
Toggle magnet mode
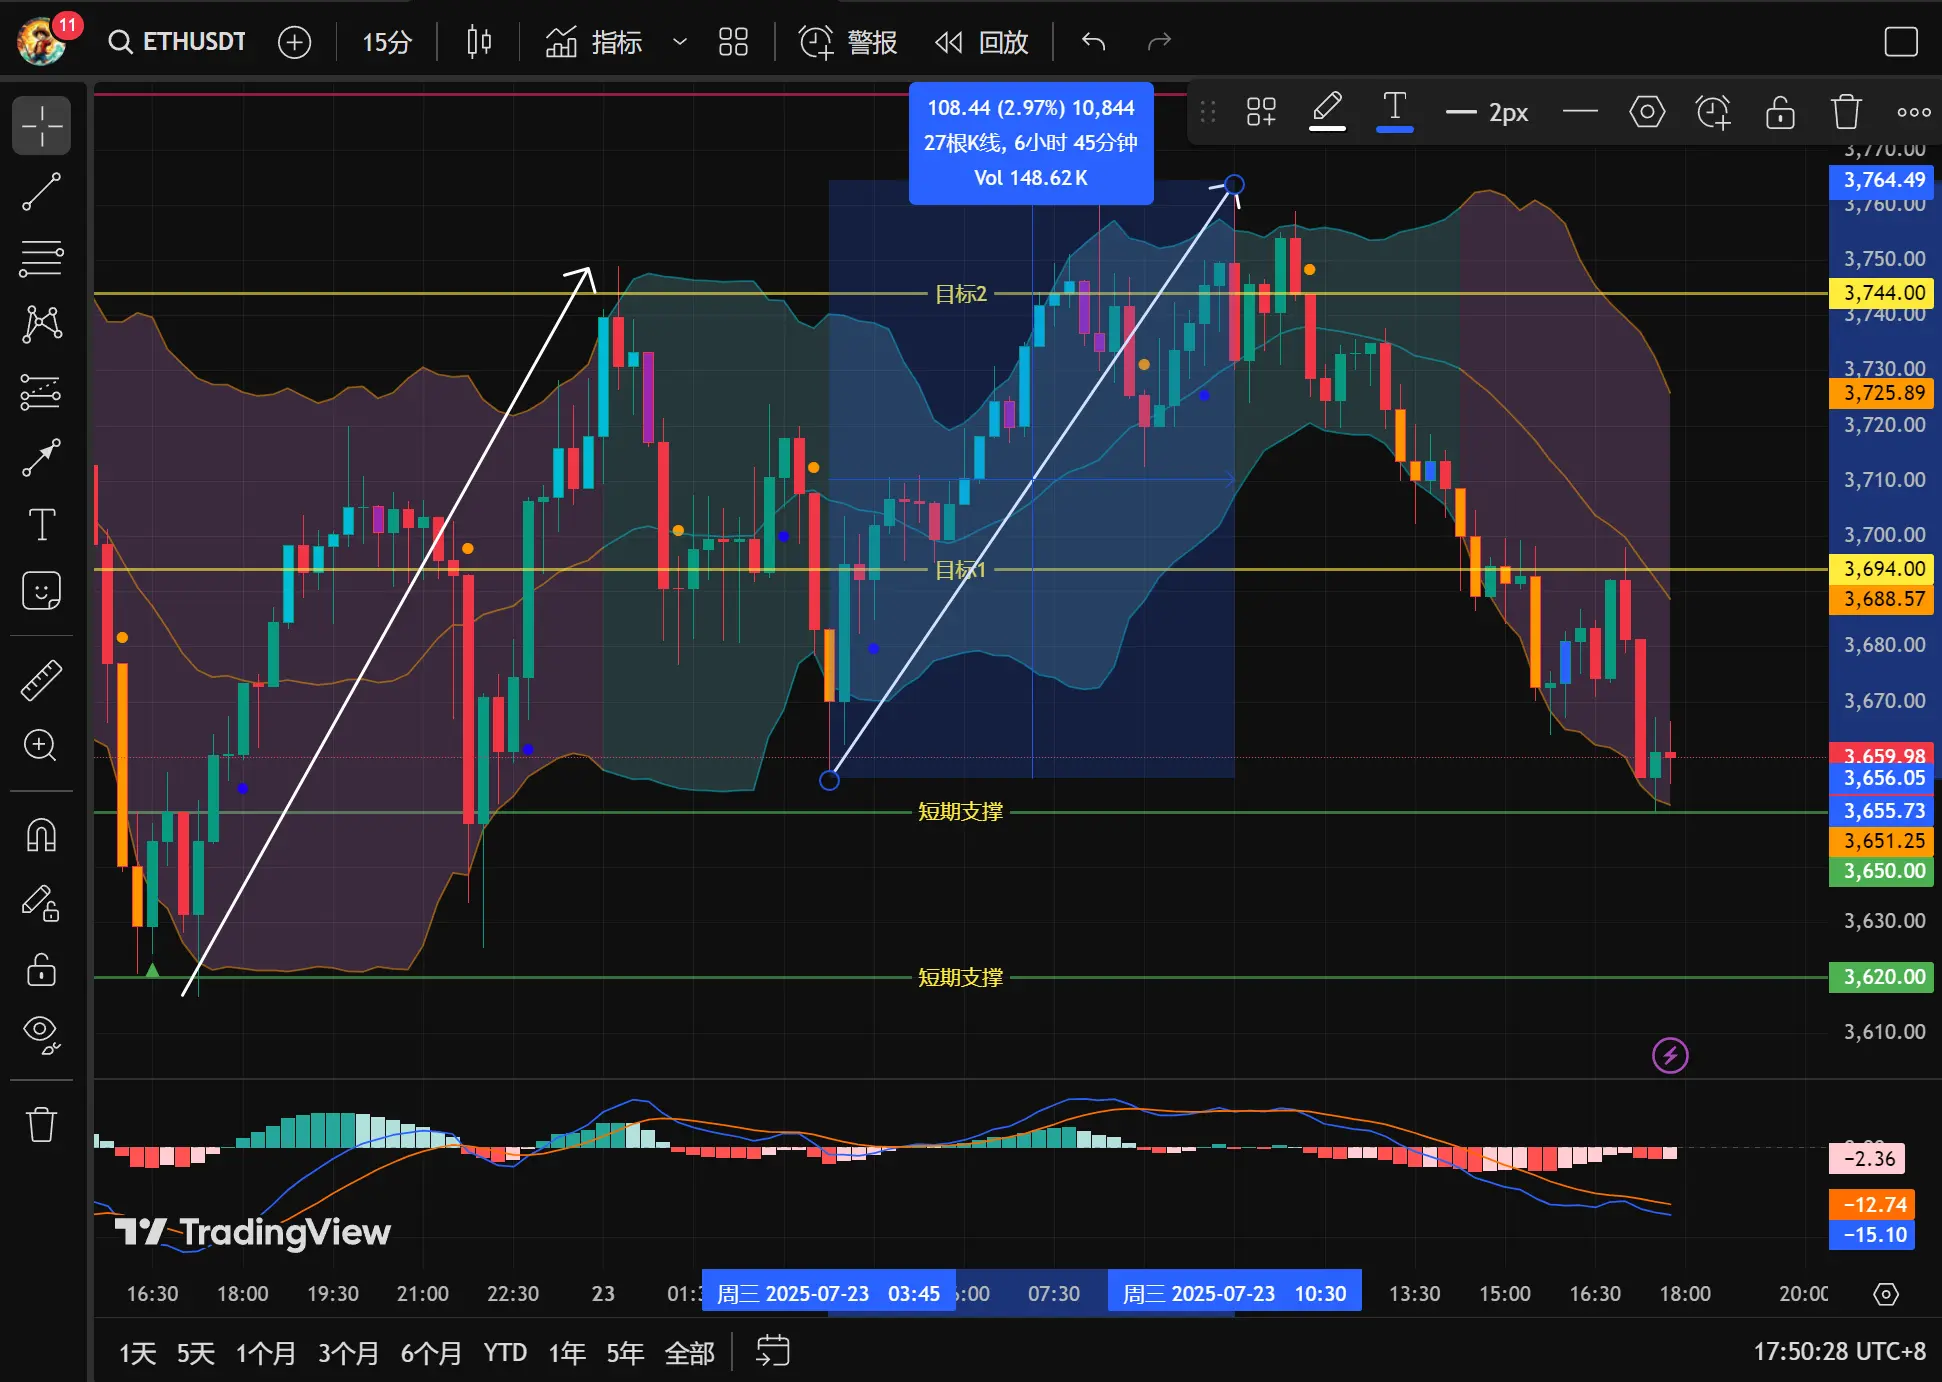(41, 835)
